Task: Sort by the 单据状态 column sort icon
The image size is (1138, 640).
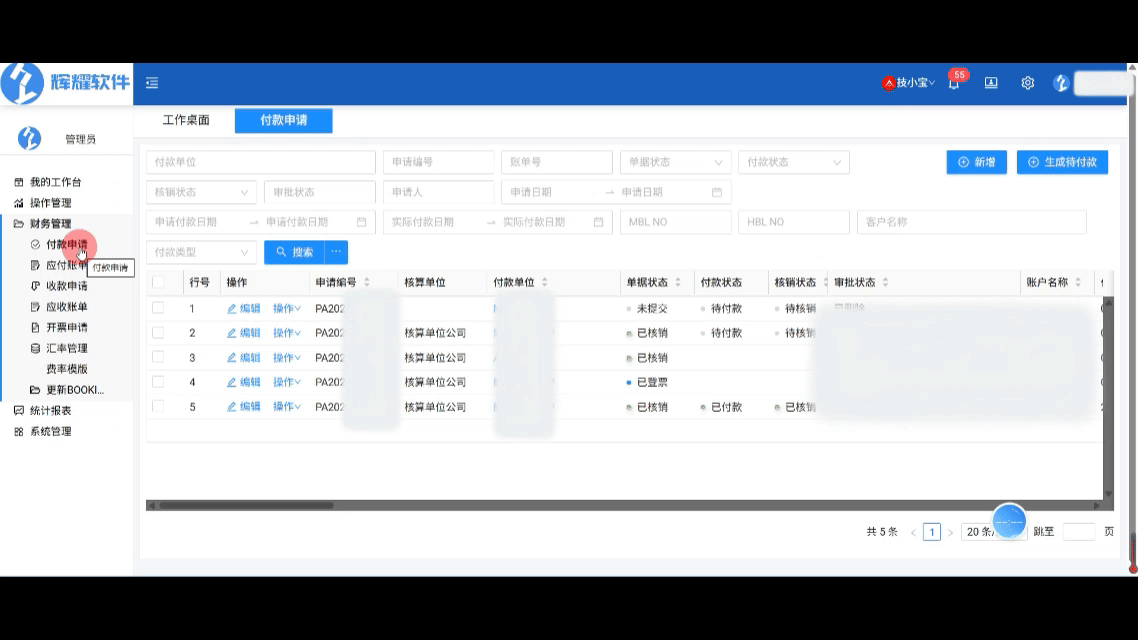Action: point(678,282)
